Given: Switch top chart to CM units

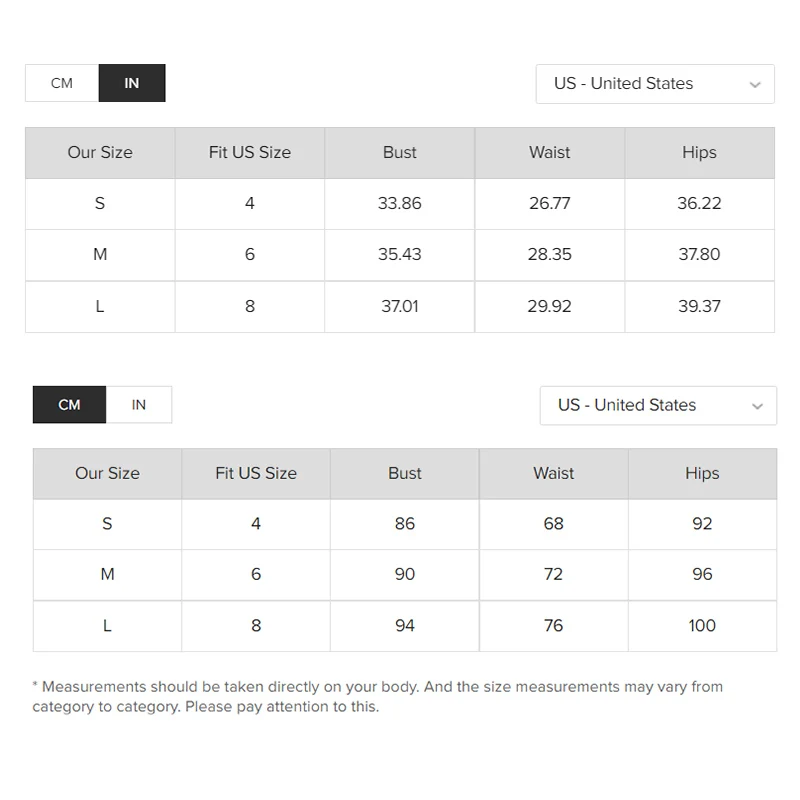Looking at the screenshot, I should [x=62, y=83].
